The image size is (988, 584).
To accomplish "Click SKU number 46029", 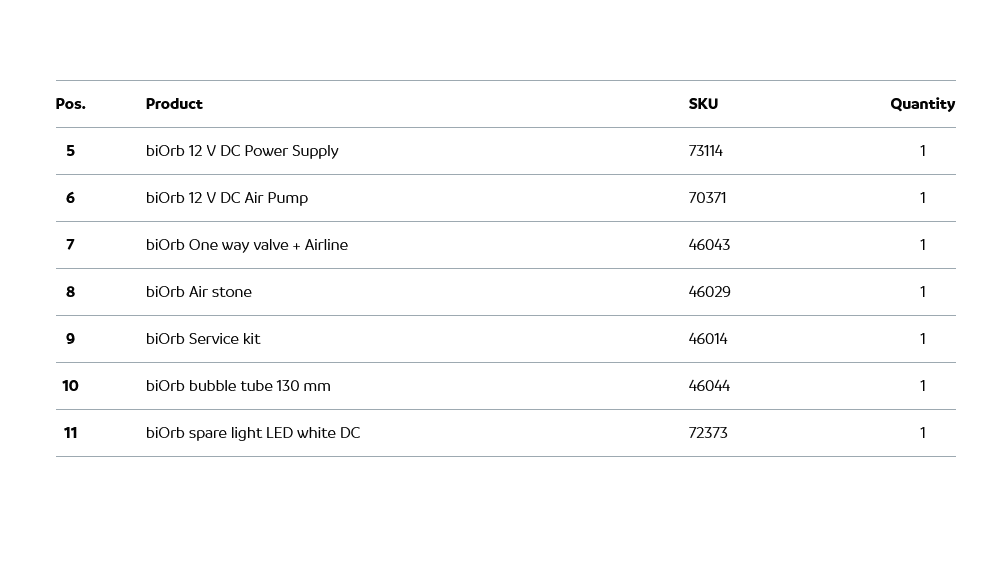I will tap(709, 292).
